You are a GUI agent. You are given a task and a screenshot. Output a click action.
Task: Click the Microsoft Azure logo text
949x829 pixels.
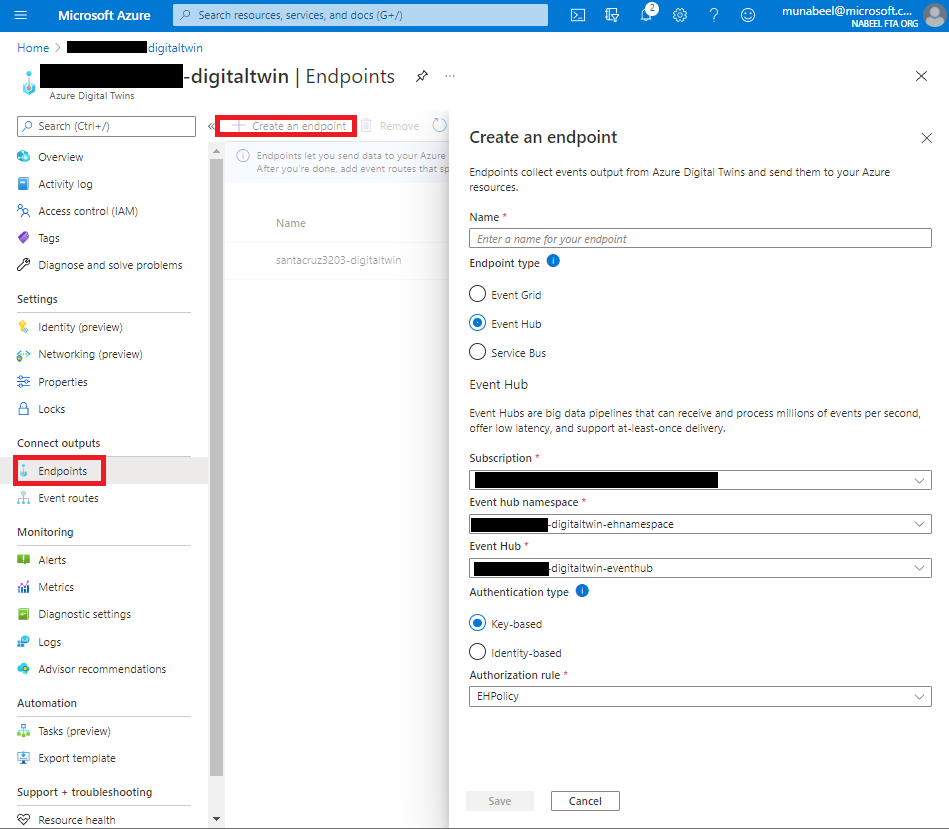[104, 15]
